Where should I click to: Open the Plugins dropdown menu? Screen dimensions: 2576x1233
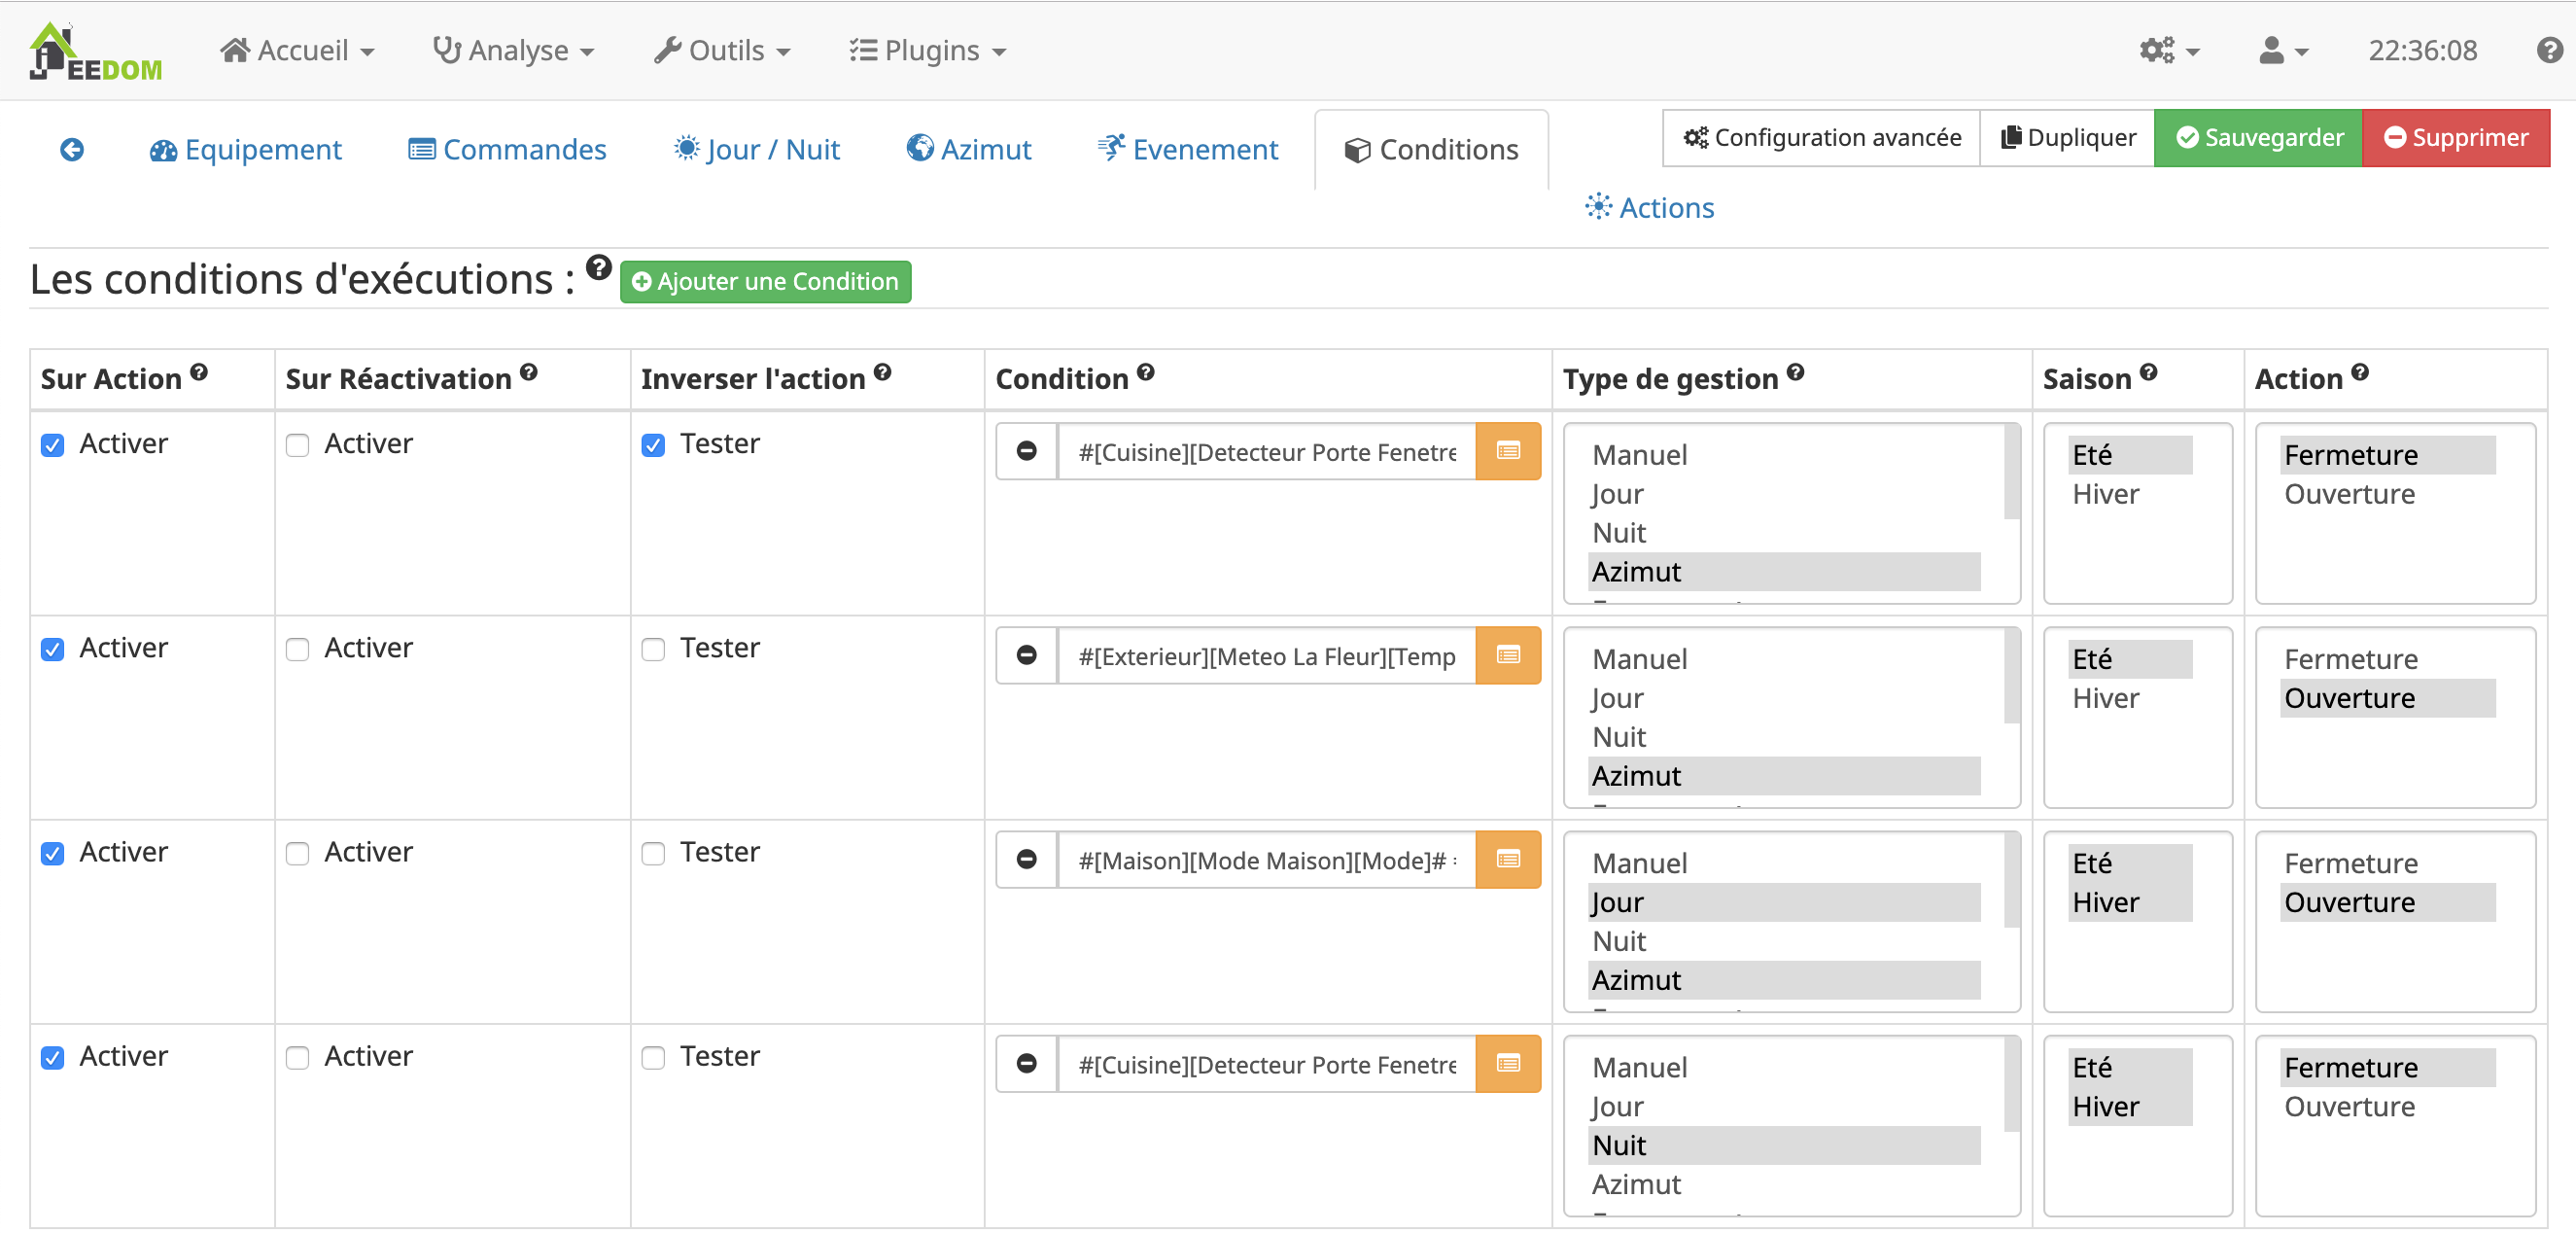coord(928,50)
